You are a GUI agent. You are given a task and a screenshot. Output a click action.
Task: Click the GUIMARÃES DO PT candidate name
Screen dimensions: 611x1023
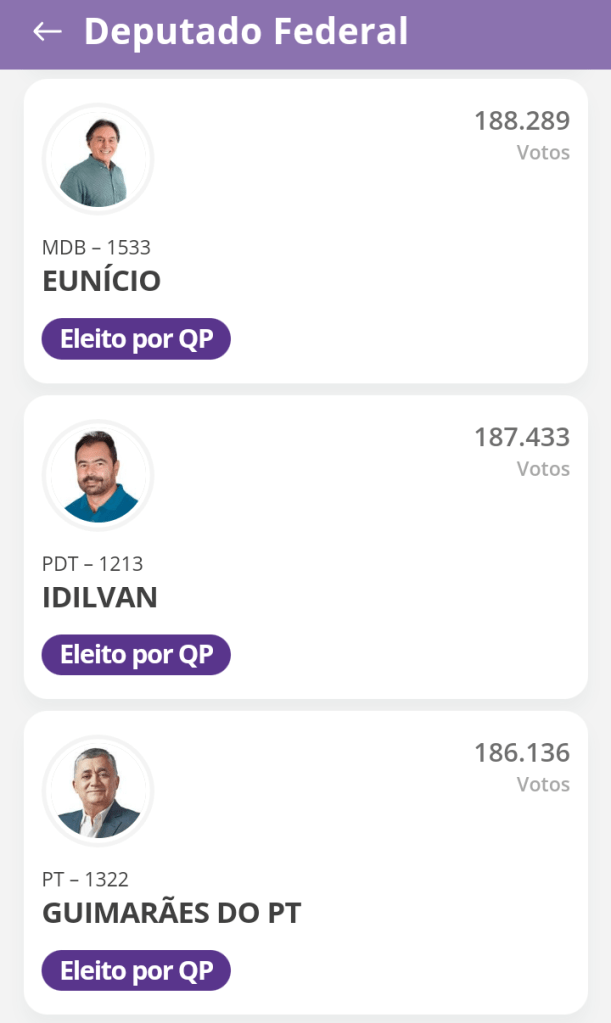[x=172, y=913]
